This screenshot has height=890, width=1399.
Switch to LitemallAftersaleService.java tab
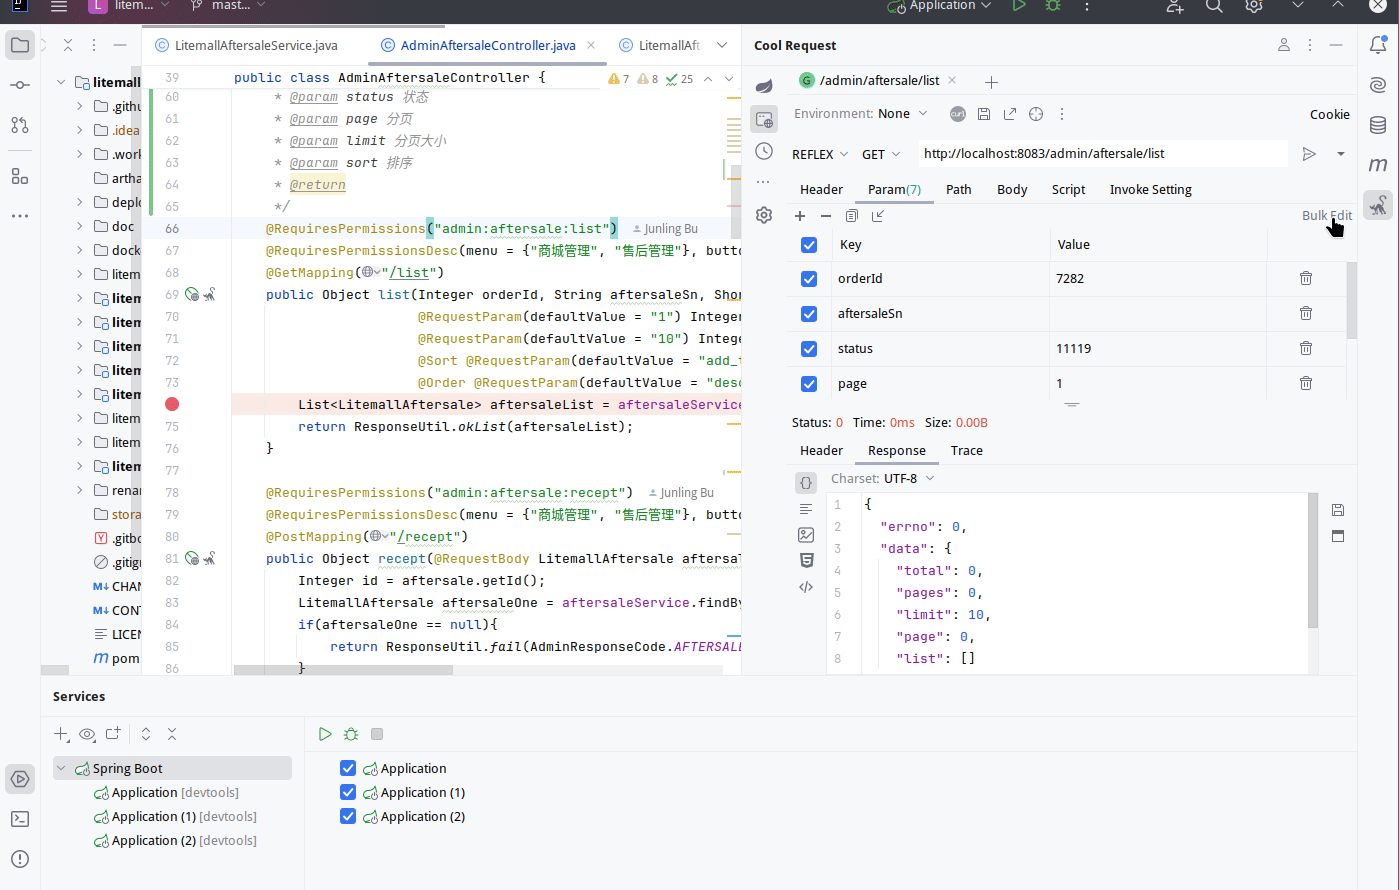pyautogui.click(x=255, y=46)
